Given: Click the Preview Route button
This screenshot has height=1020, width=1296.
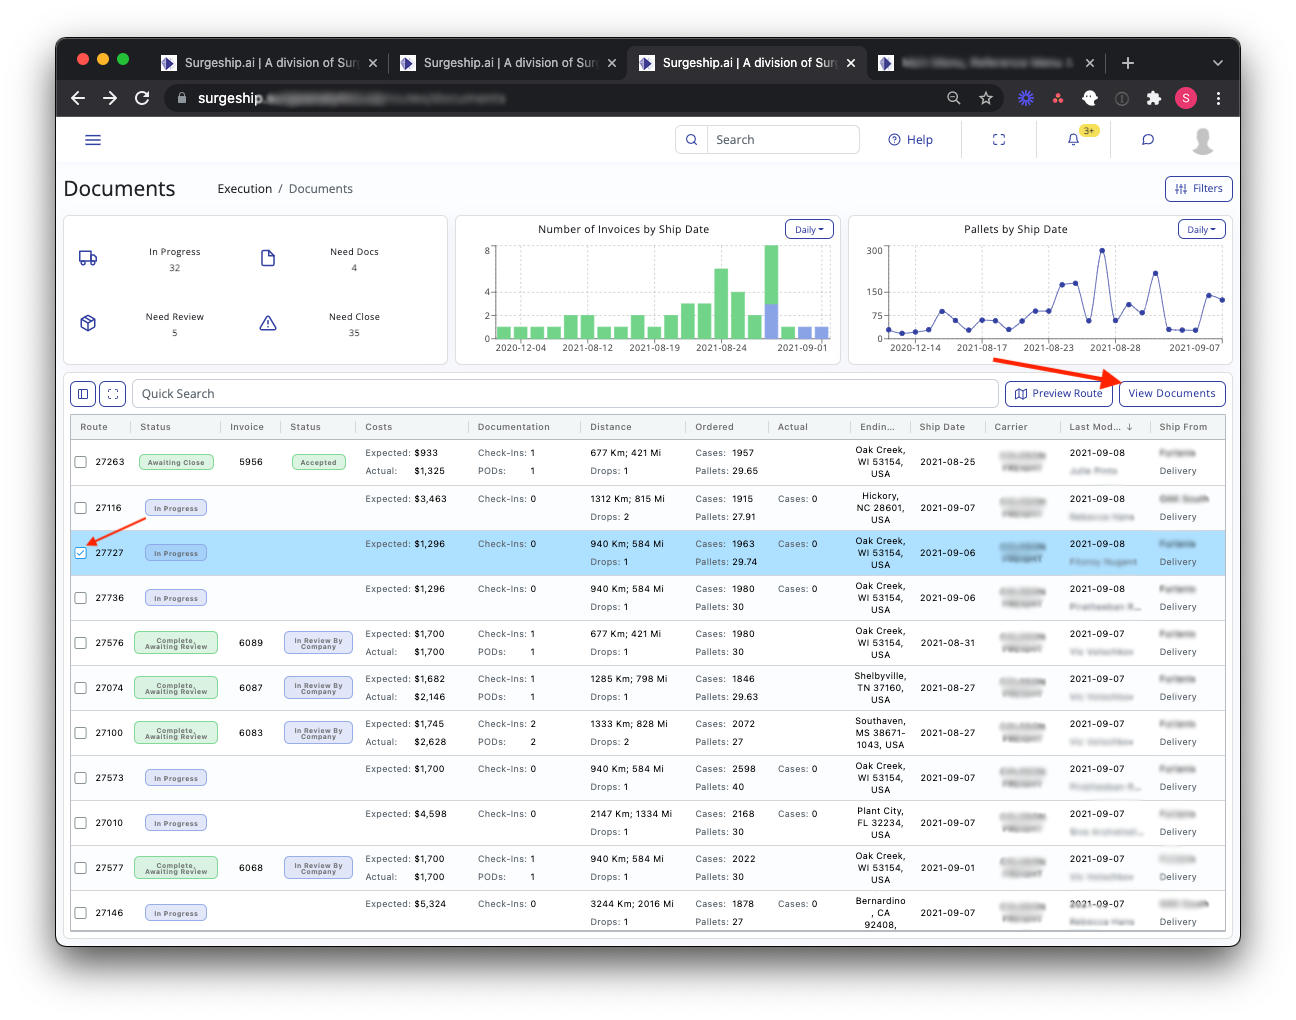Looking at the screenshot, I should click(x=1059, y=394).
